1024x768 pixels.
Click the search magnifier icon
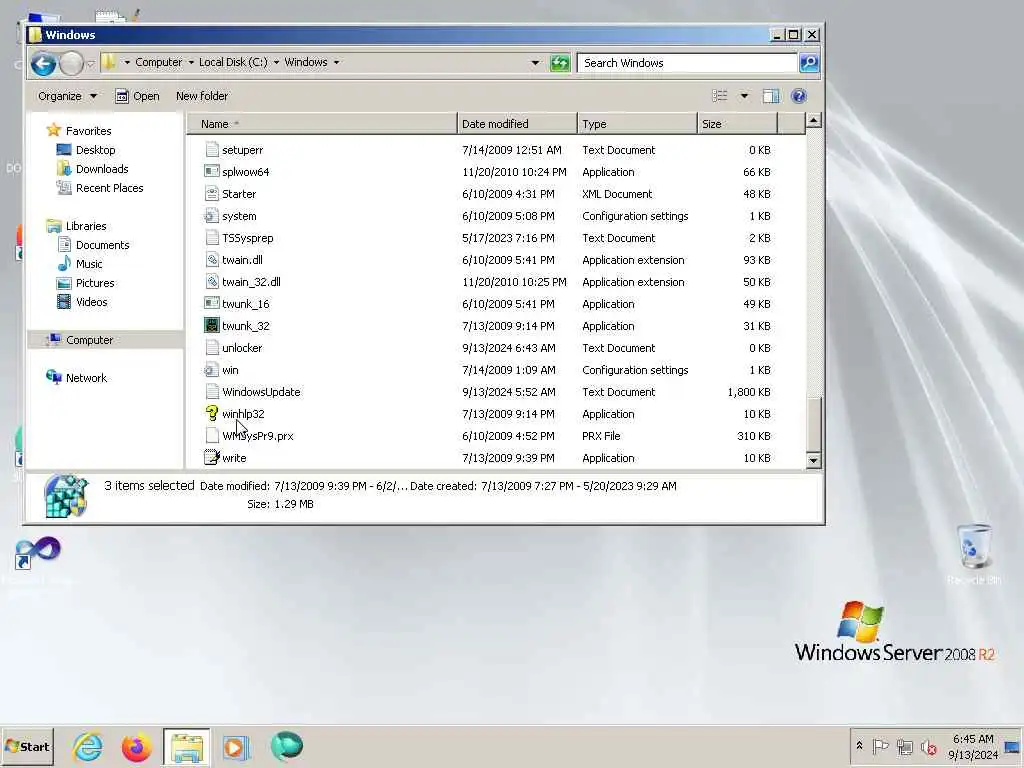pyautogui.click(x=808, y=63)
